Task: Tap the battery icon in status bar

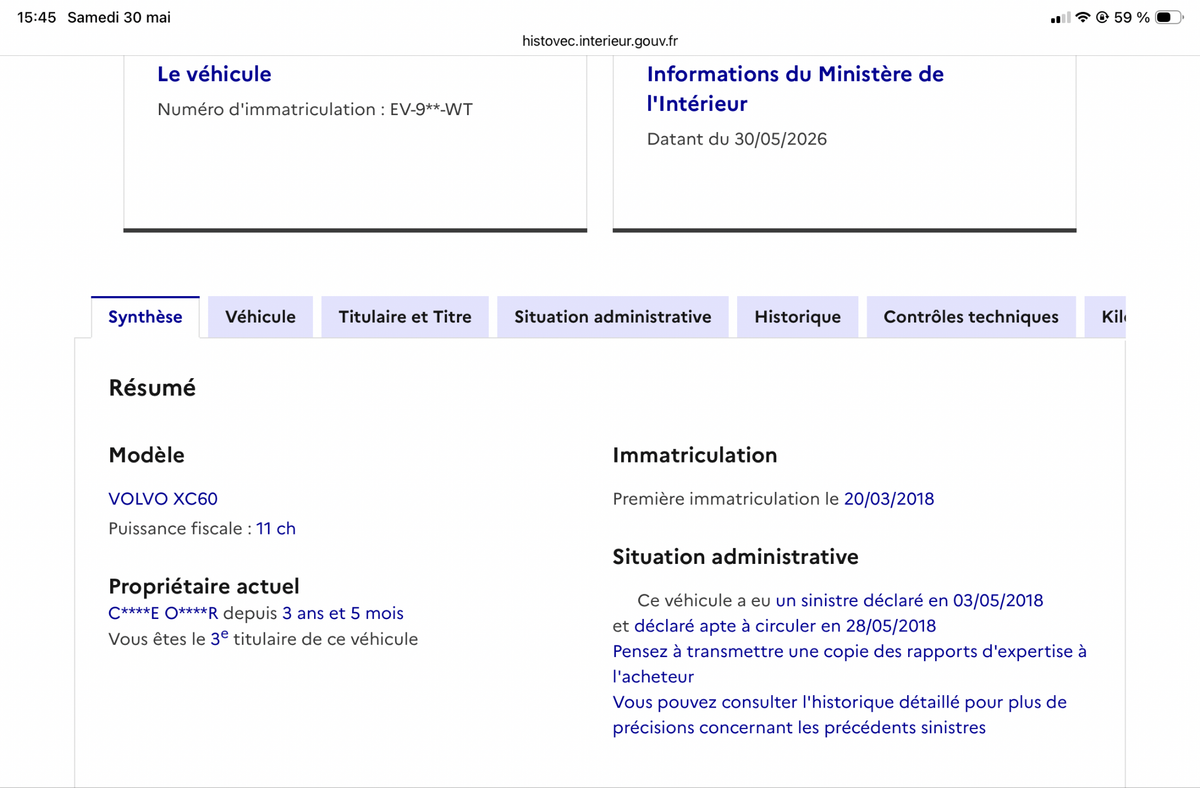Action: coord(1169,18)
